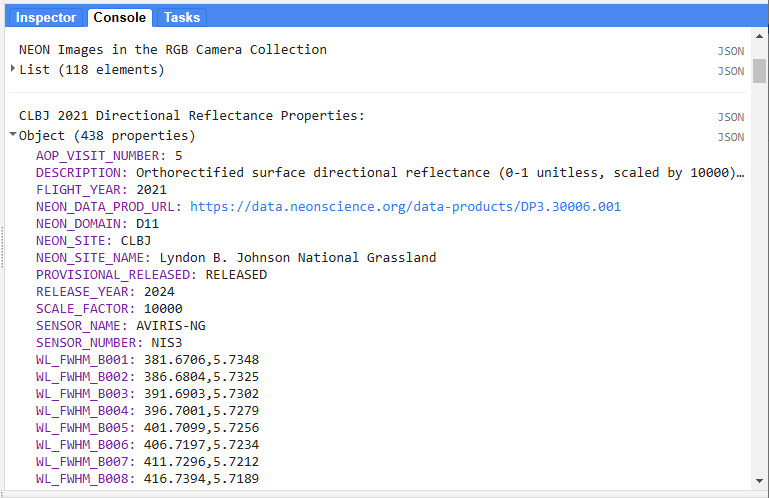769x498 pixels.
Task: Select the WL_FWHM_B007 property row
Action: (147, 462)
